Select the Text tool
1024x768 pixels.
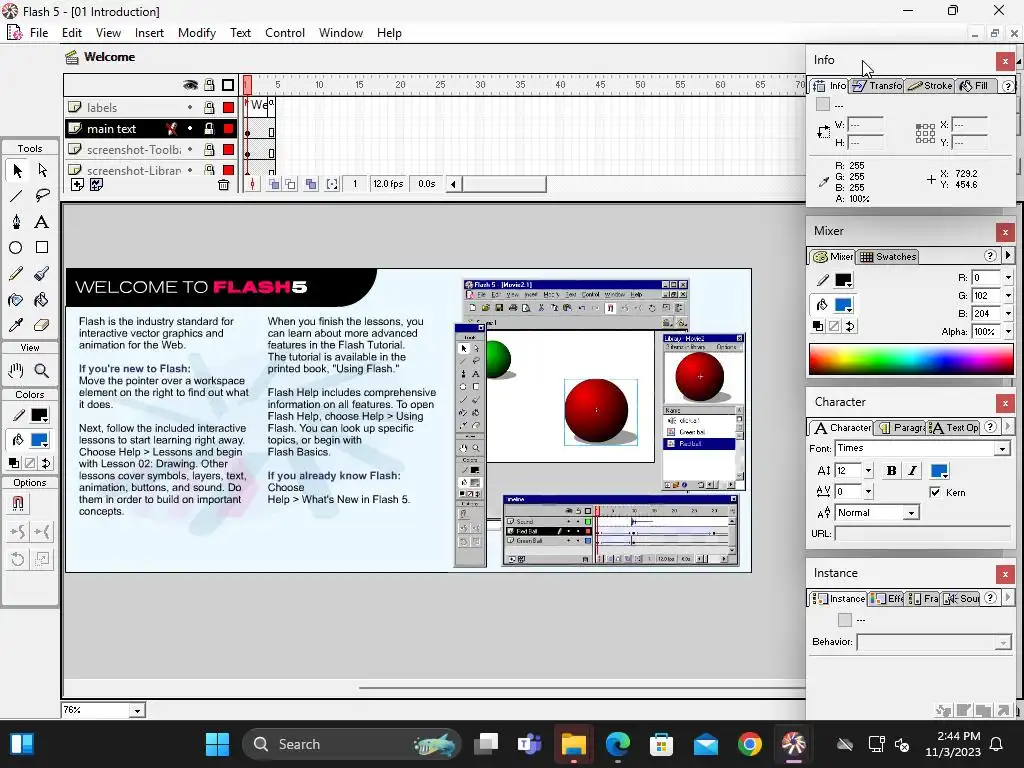pos(42,221)
